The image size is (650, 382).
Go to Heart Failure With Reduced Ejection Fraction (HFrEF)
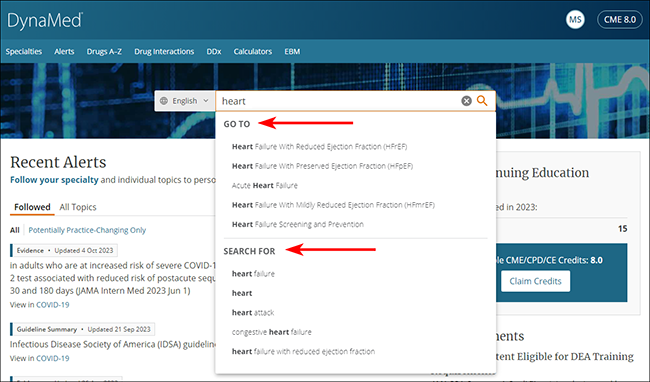tap(319, 147)
